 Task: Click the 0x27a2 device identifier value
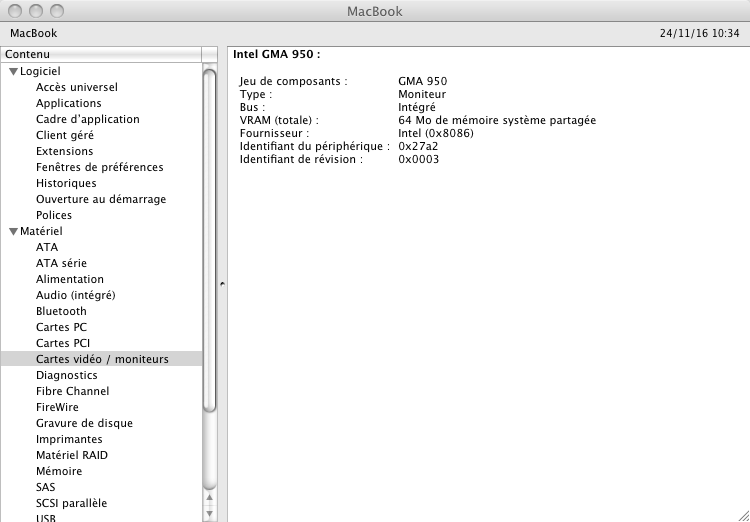click(418, 146)
